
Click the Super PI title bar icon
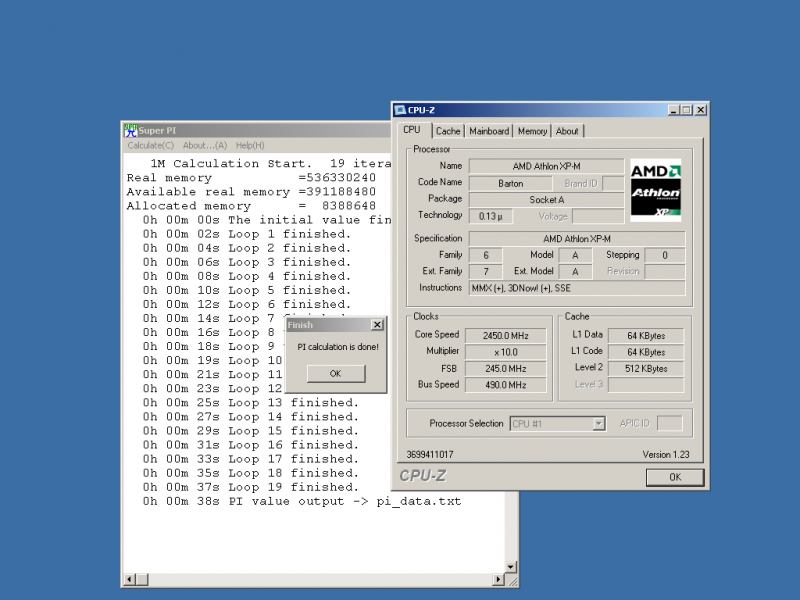pos(131,131)
